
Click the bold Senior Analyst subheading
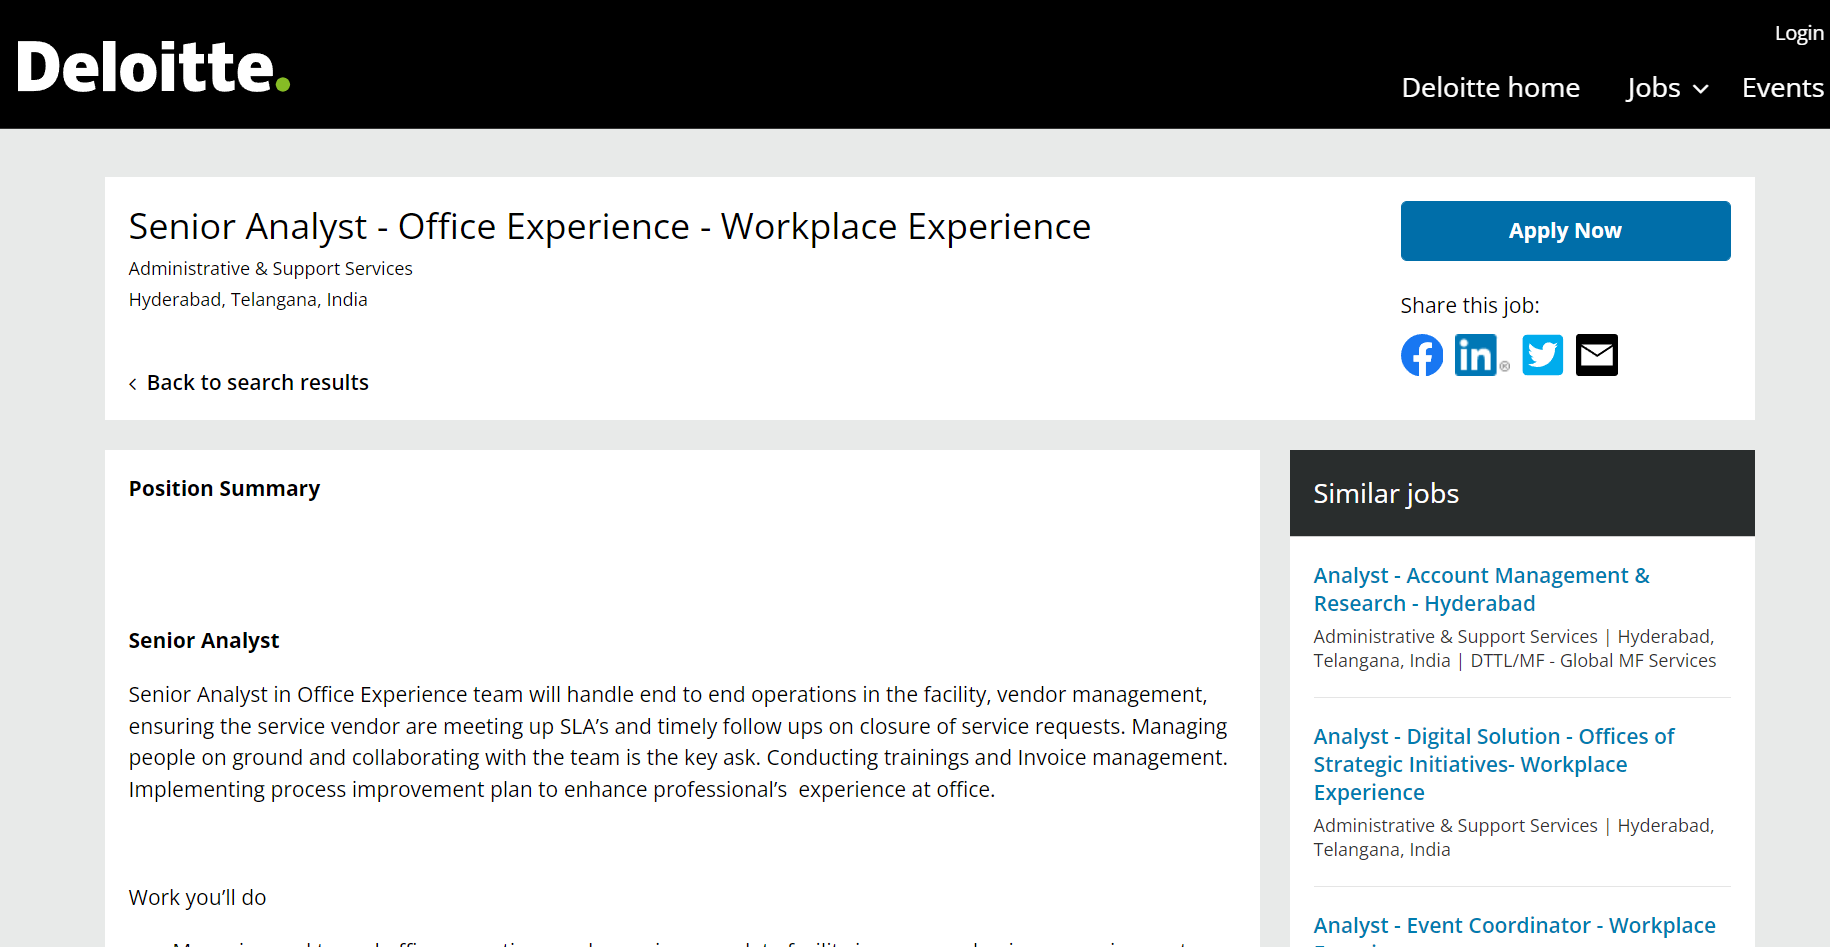pos(204,640)
